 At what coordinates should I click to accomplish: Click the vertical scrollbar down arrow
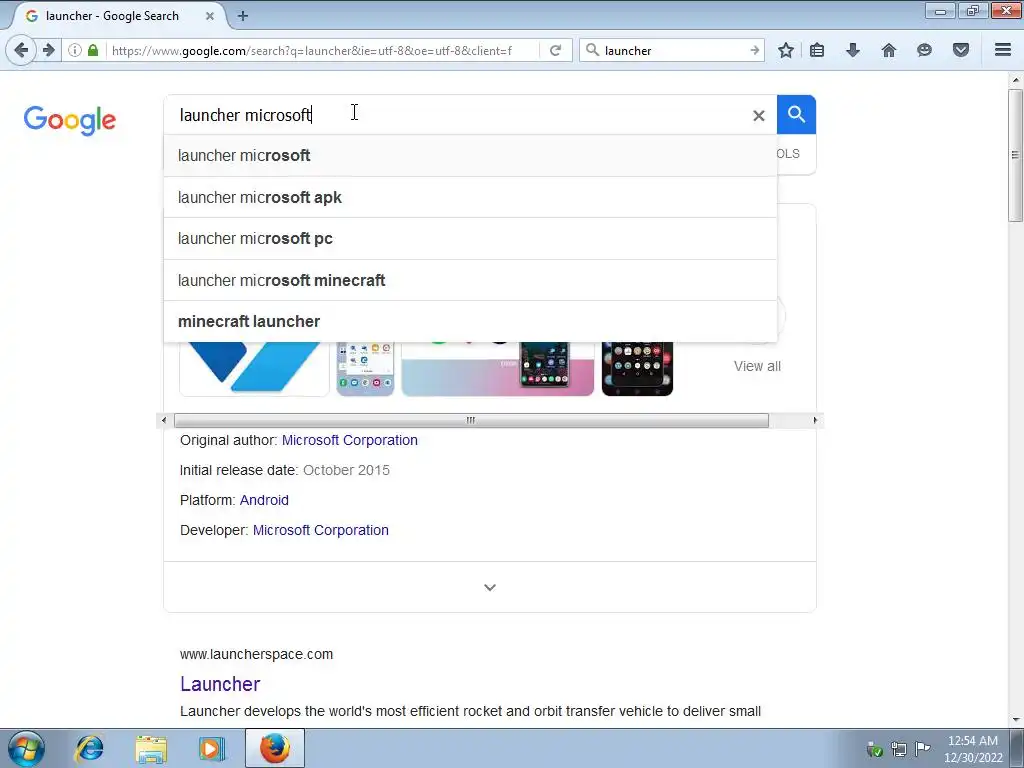point(1015,720)
